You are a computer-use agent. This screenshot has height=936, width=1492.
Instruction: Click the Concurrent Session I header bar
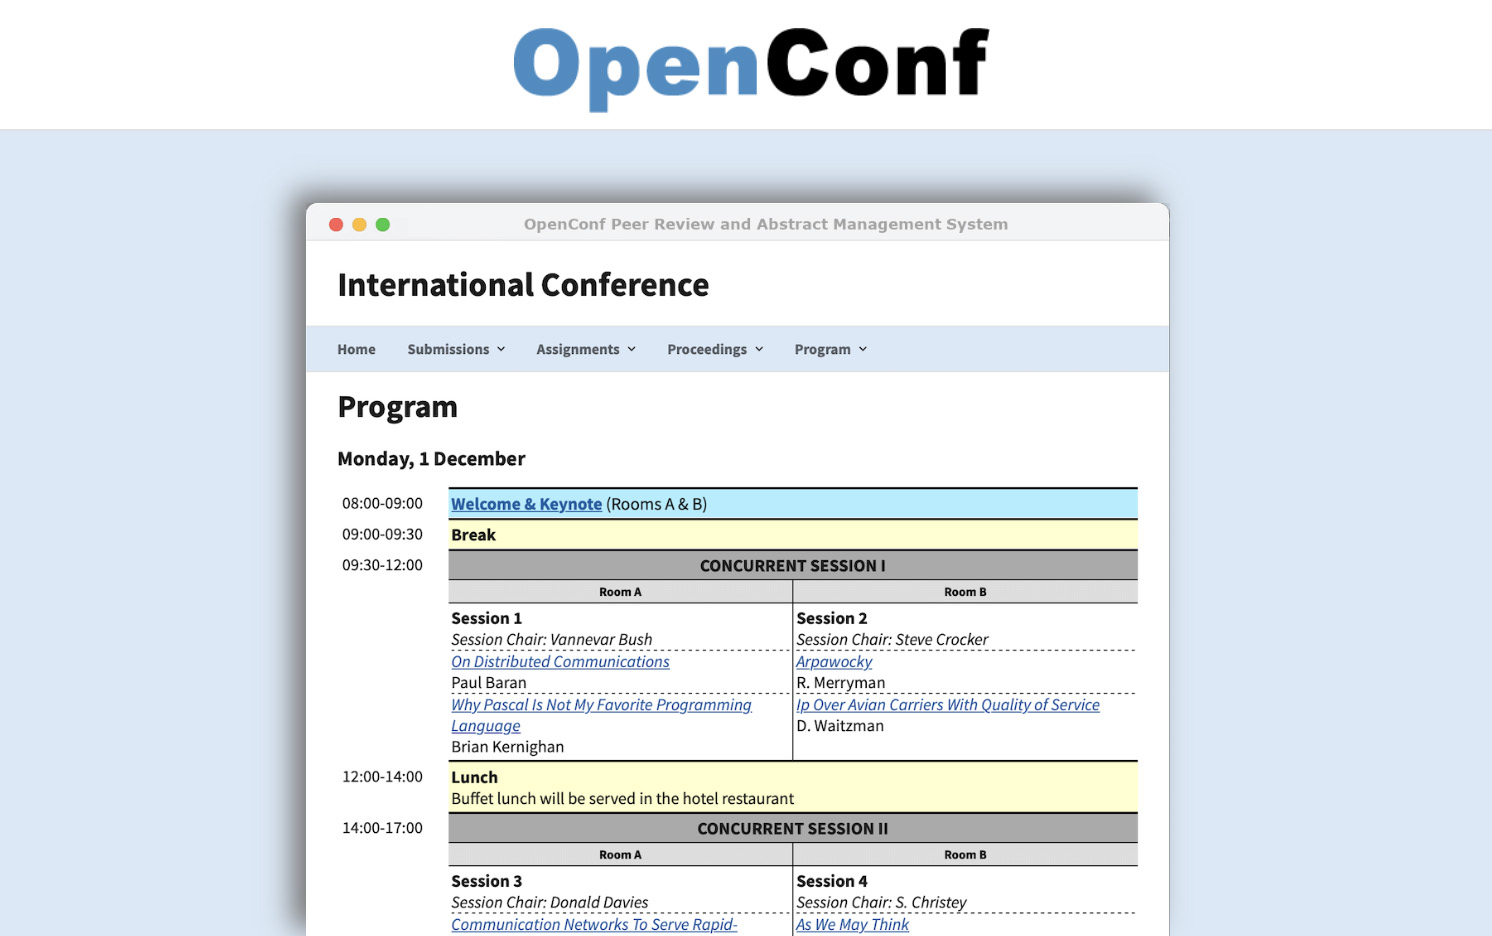(x=792, y=565)
